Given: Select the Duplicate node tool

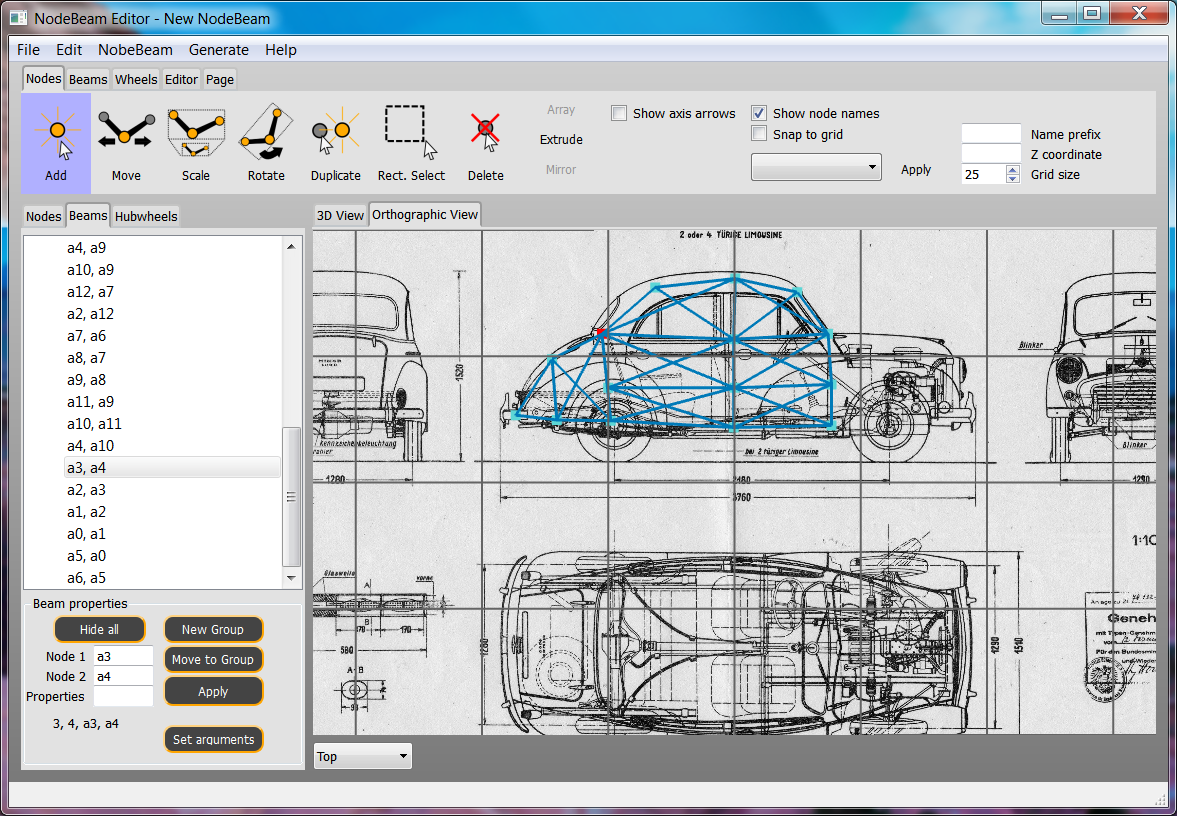Looking at the screenshot, I should (x=336, y=143).
